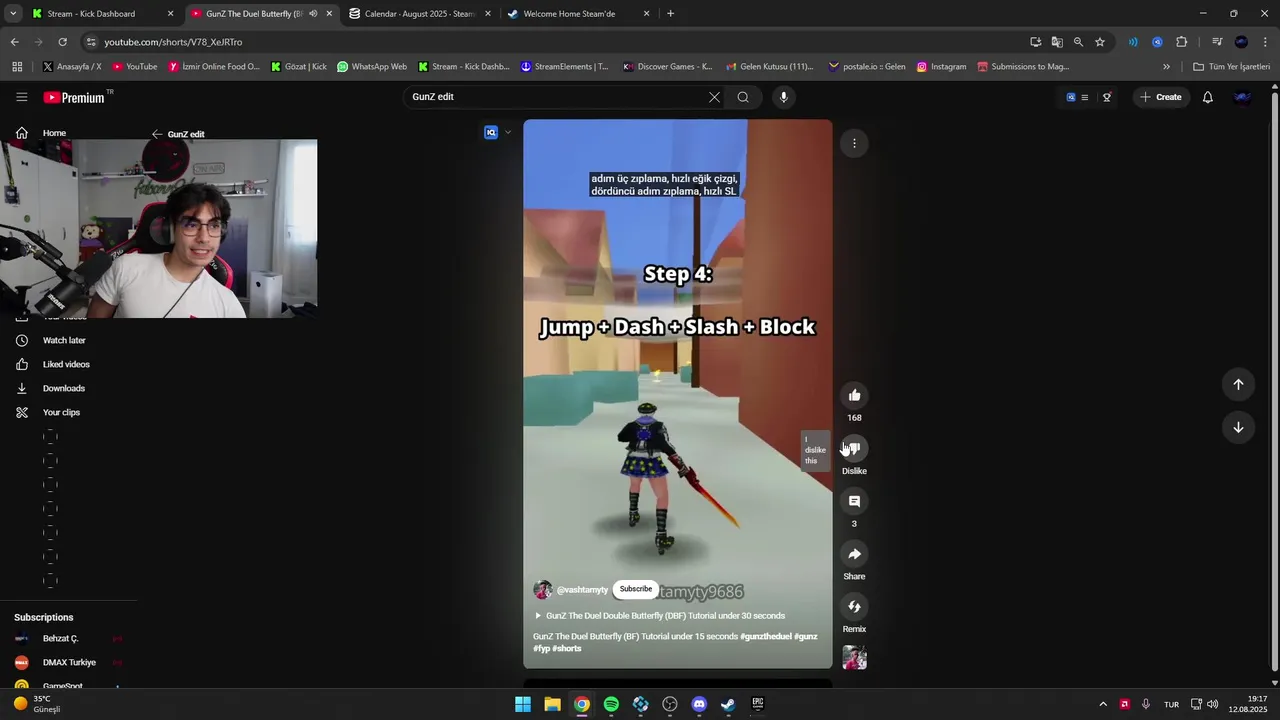The height and width of the screenshot is (720, 1280).
Task: Click the browser zoom magnifier icon
Action: click(1078, 42)
